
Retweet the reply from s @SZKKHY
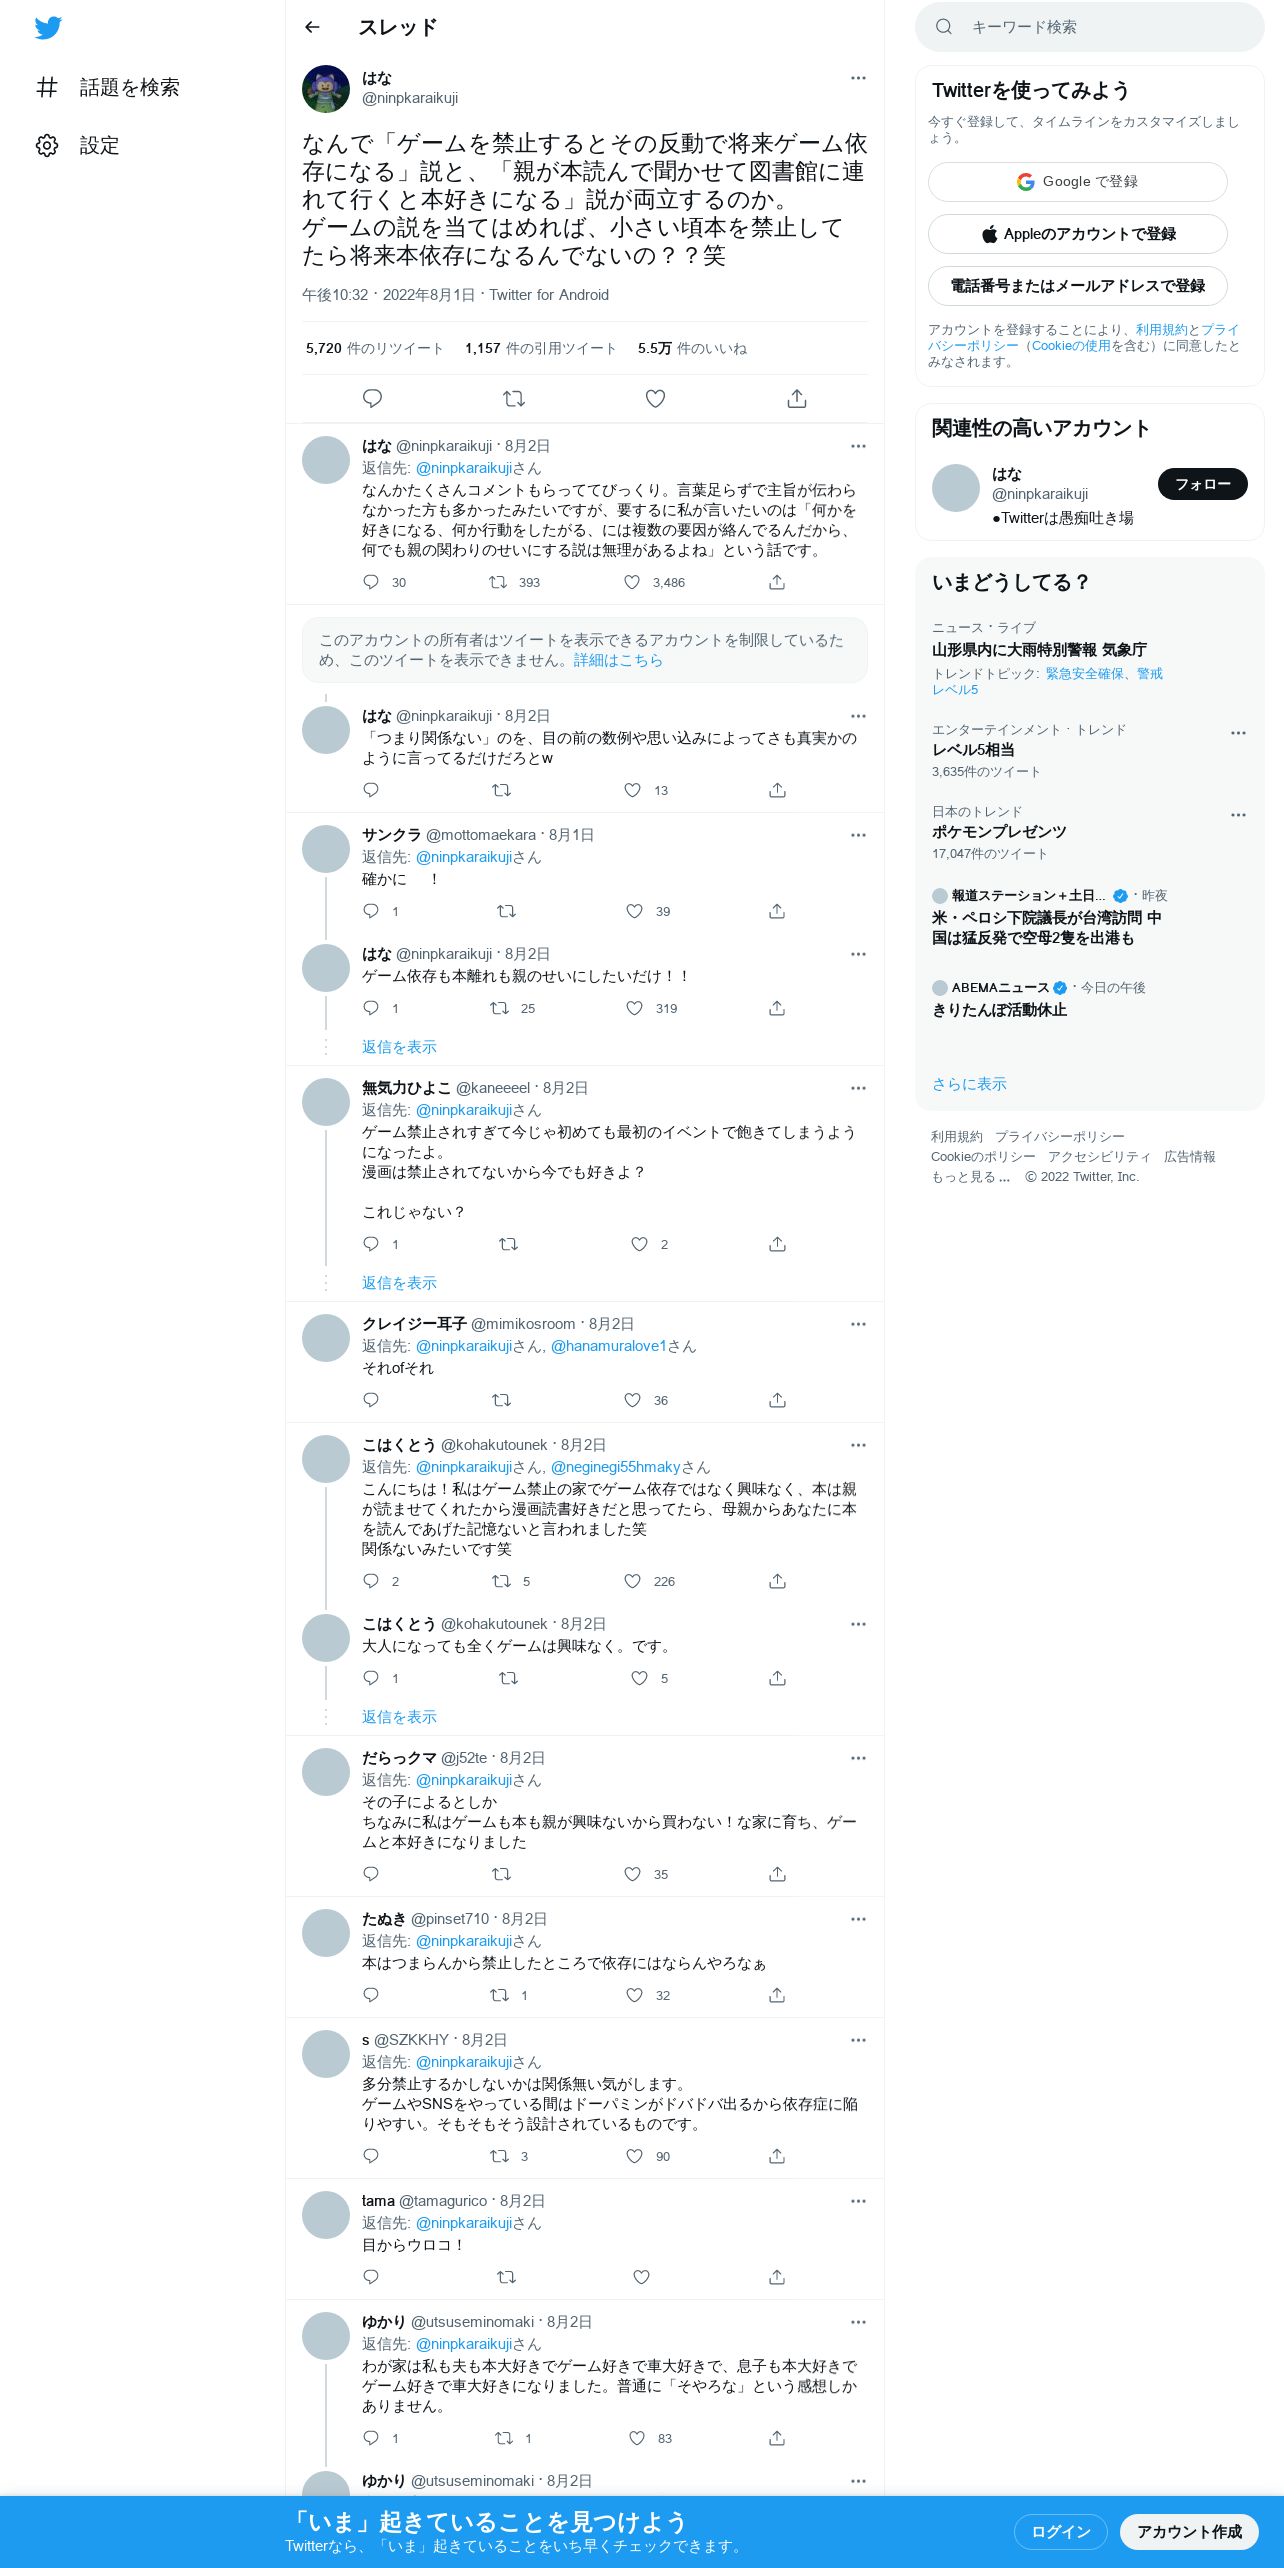499,2156
